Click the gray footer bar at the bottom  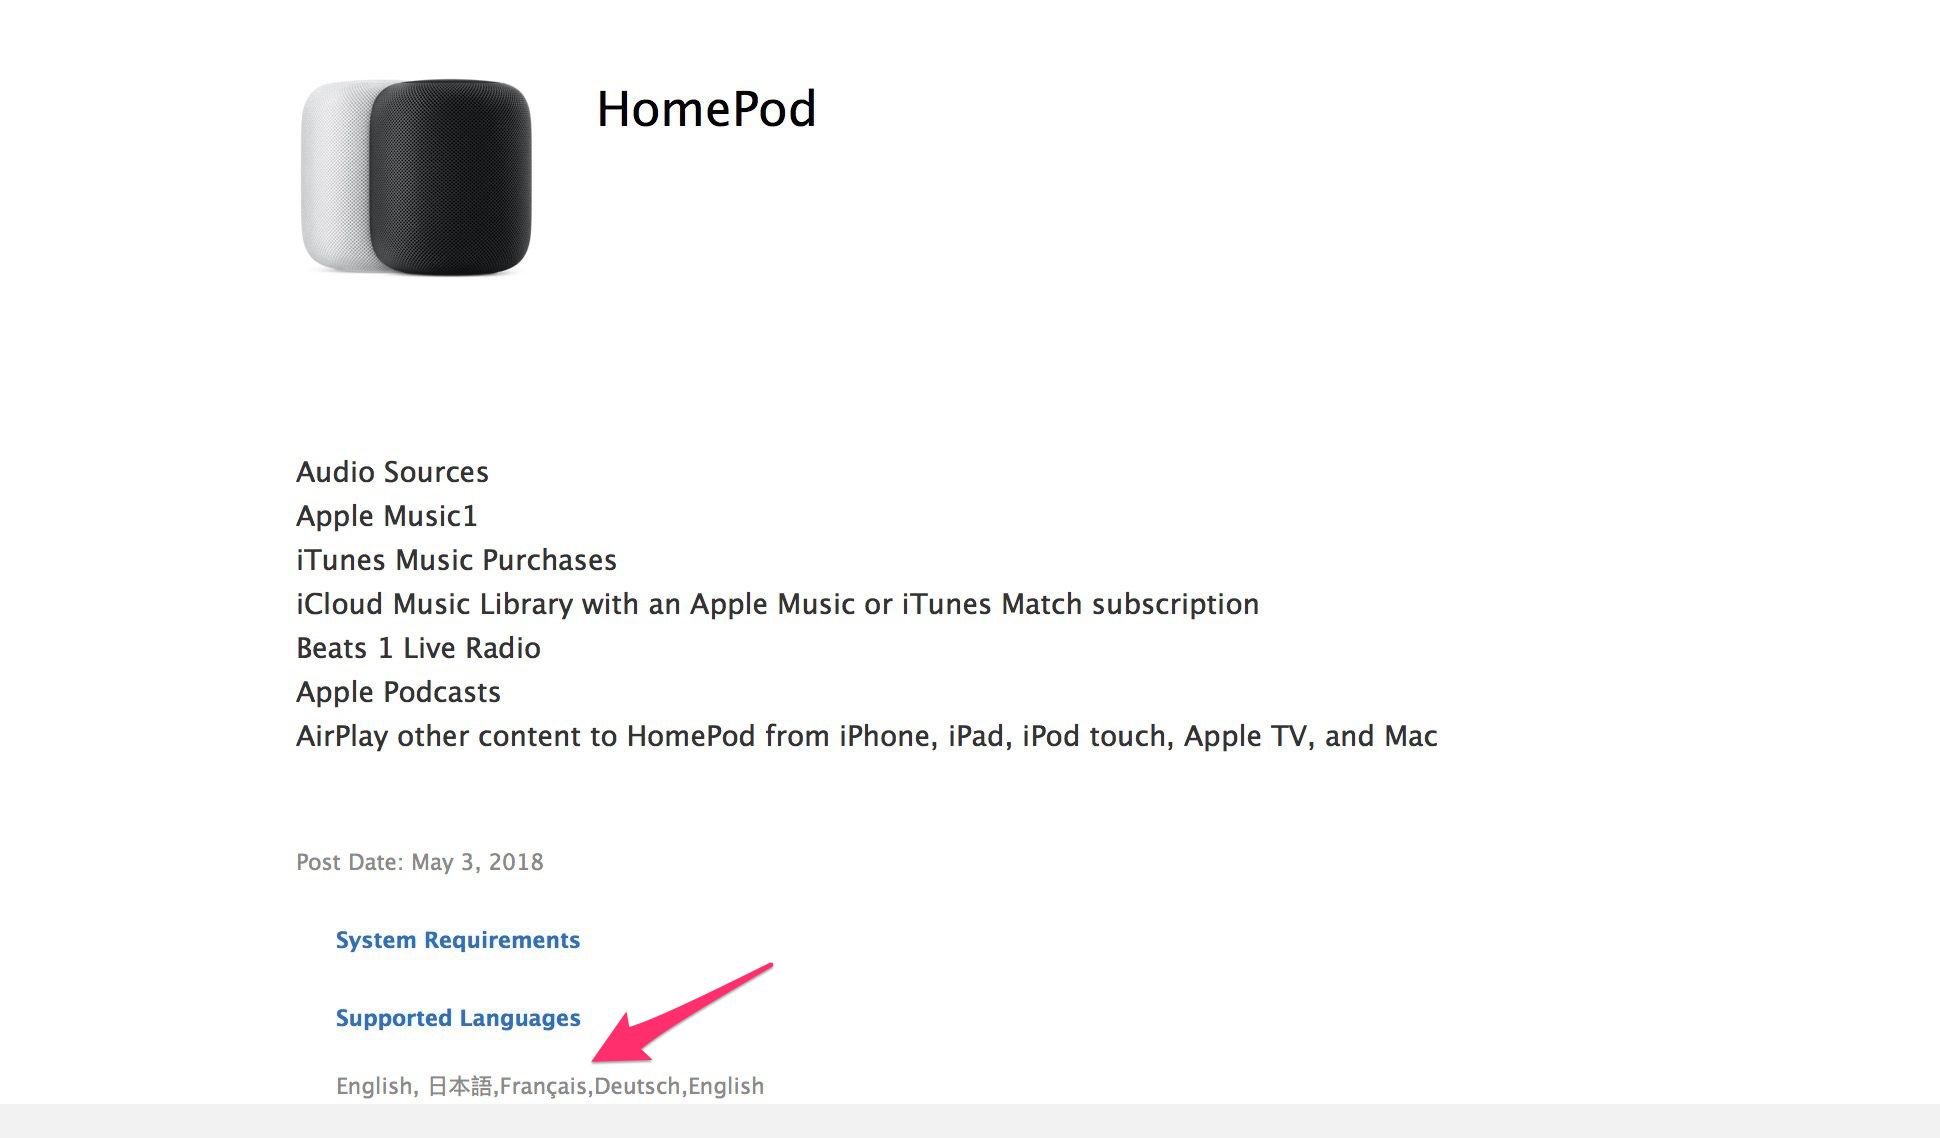click(x=970, y=1121)
